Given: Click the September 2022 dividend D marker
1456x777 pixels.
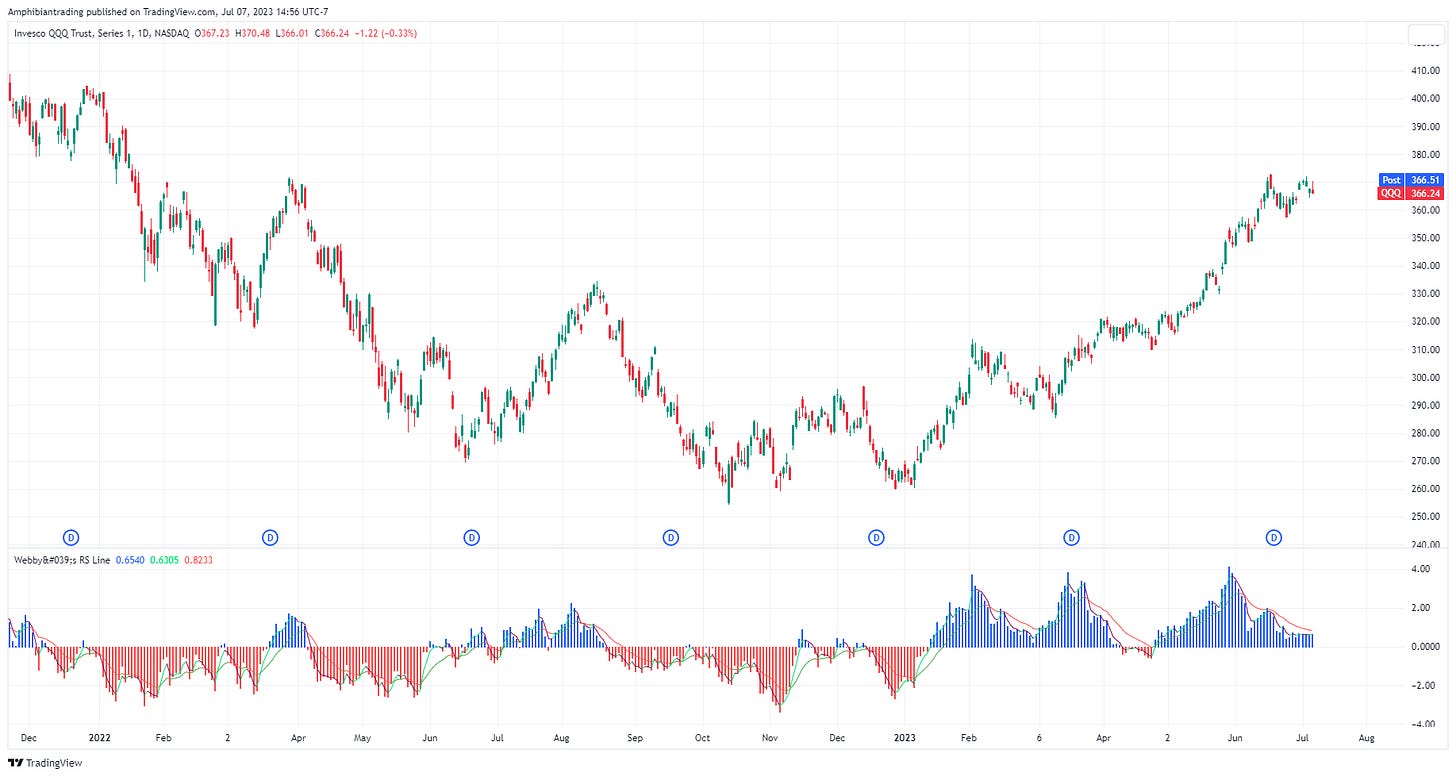Looking at the screenshot, I should 671,537.
